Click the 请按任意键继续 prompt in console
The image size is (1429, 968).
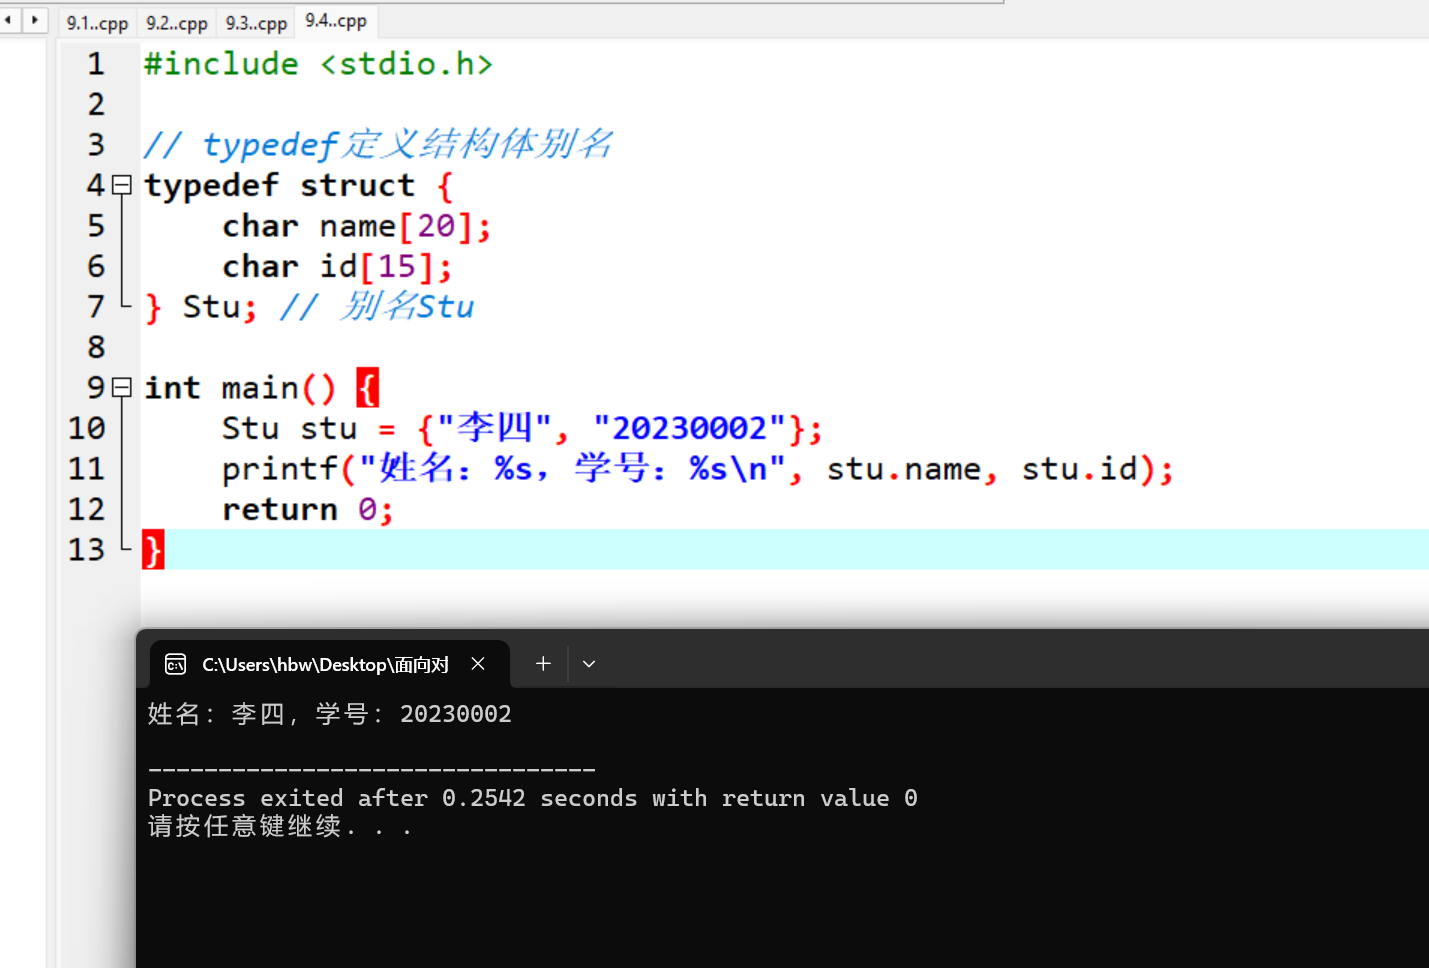tap(280, 826)
